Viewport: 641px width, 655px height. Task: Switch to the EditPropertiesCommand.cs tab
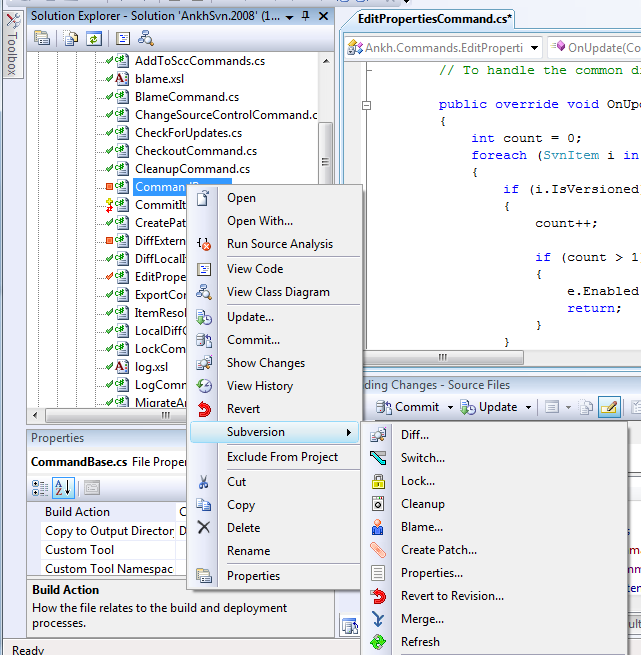[x=434, y=19]
